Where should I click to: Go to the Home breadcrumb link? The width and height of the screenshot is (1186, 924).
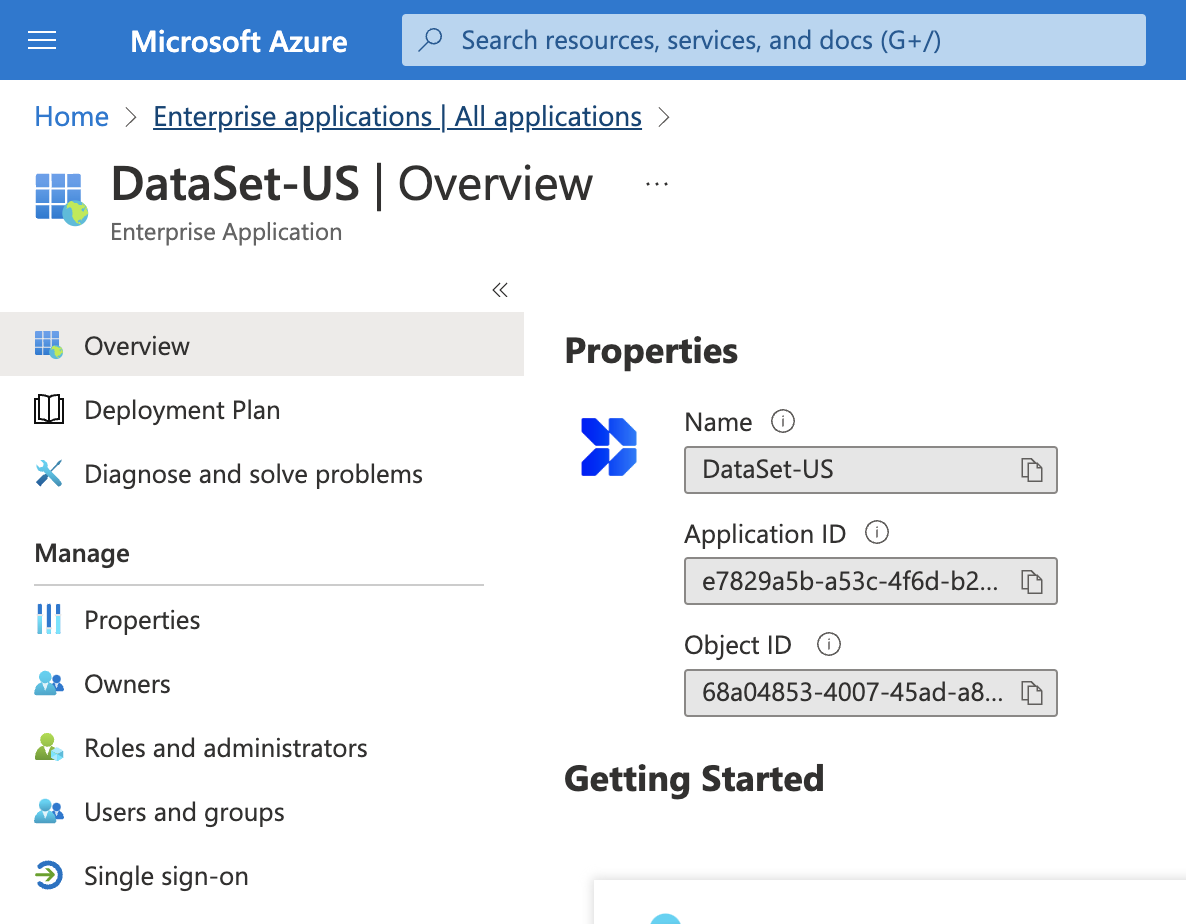point(71,117)
